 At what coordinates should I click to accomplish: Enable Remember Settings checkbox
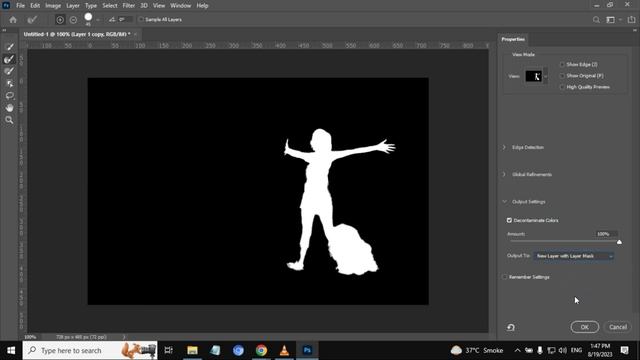coord(504,277)
